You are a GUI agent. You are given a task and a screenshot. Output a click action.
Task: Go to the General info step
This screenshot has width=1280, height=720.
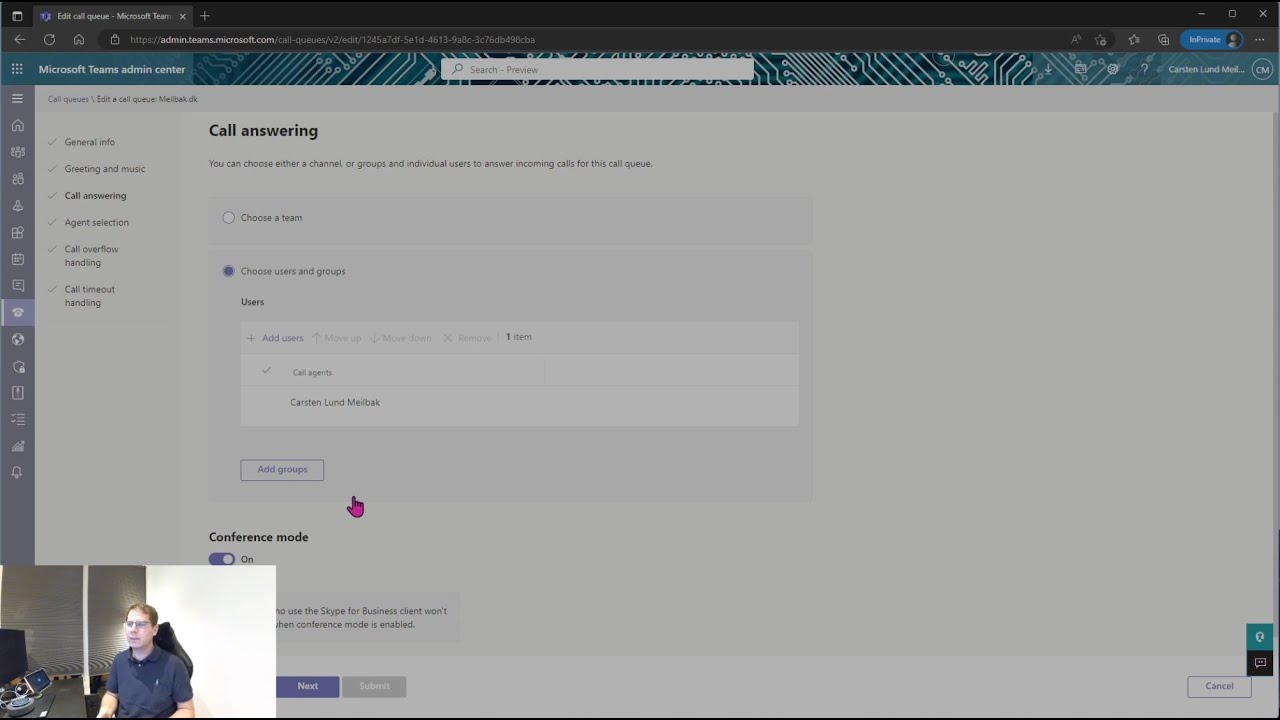[x=90, y=142]
